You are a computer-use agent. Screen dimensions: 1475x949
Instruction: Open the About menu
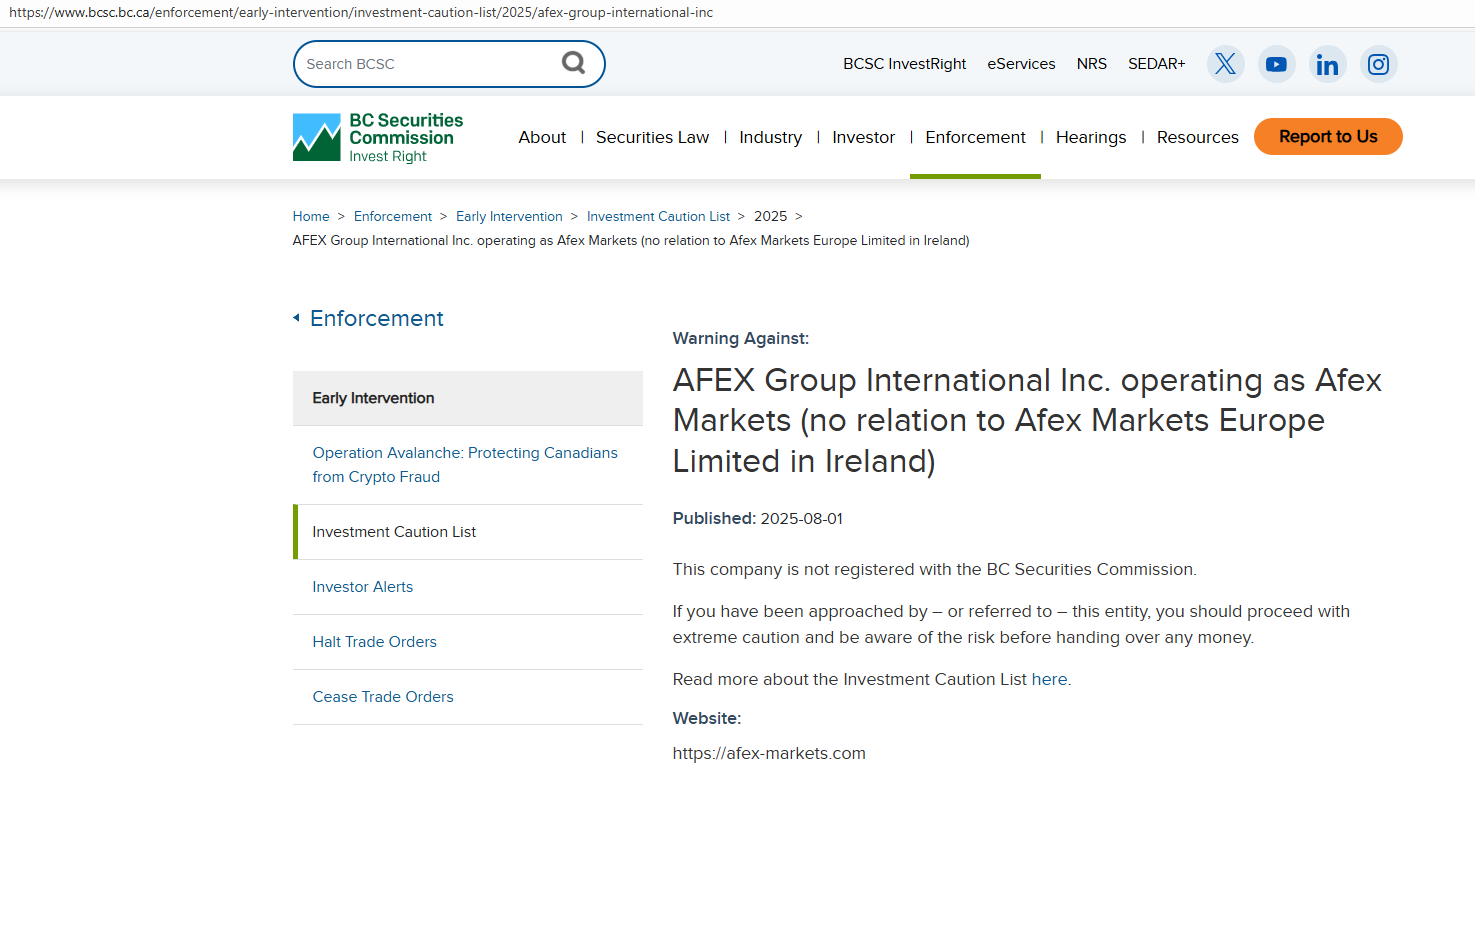tap(542, 137)
